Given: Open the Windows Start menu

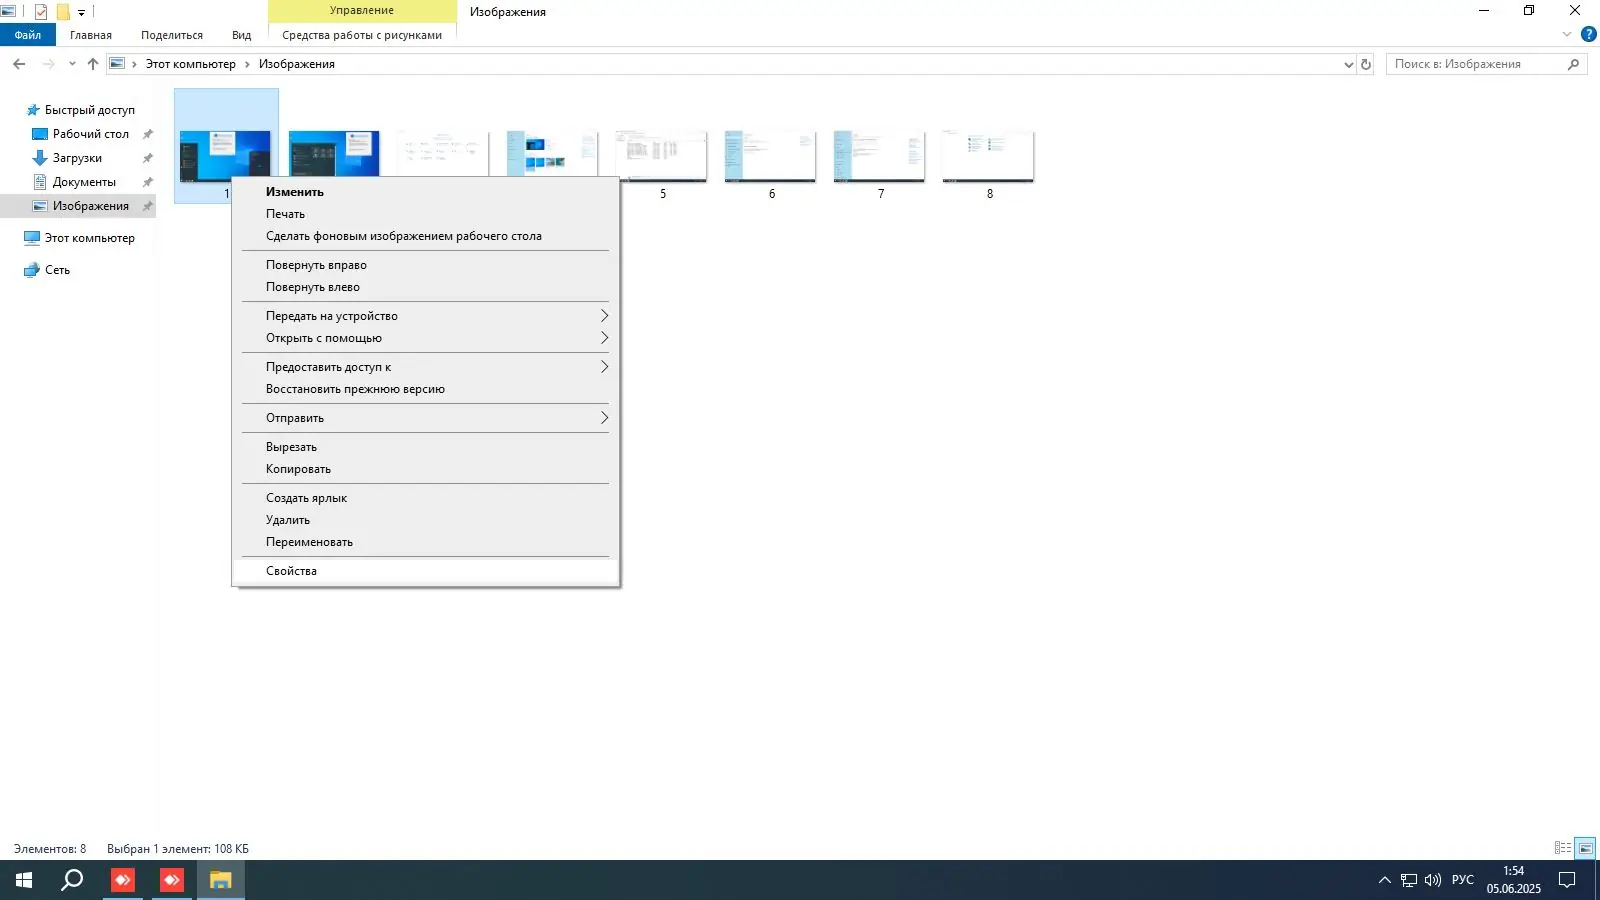Looking at the screenshot, I should (x=21, y=881).
